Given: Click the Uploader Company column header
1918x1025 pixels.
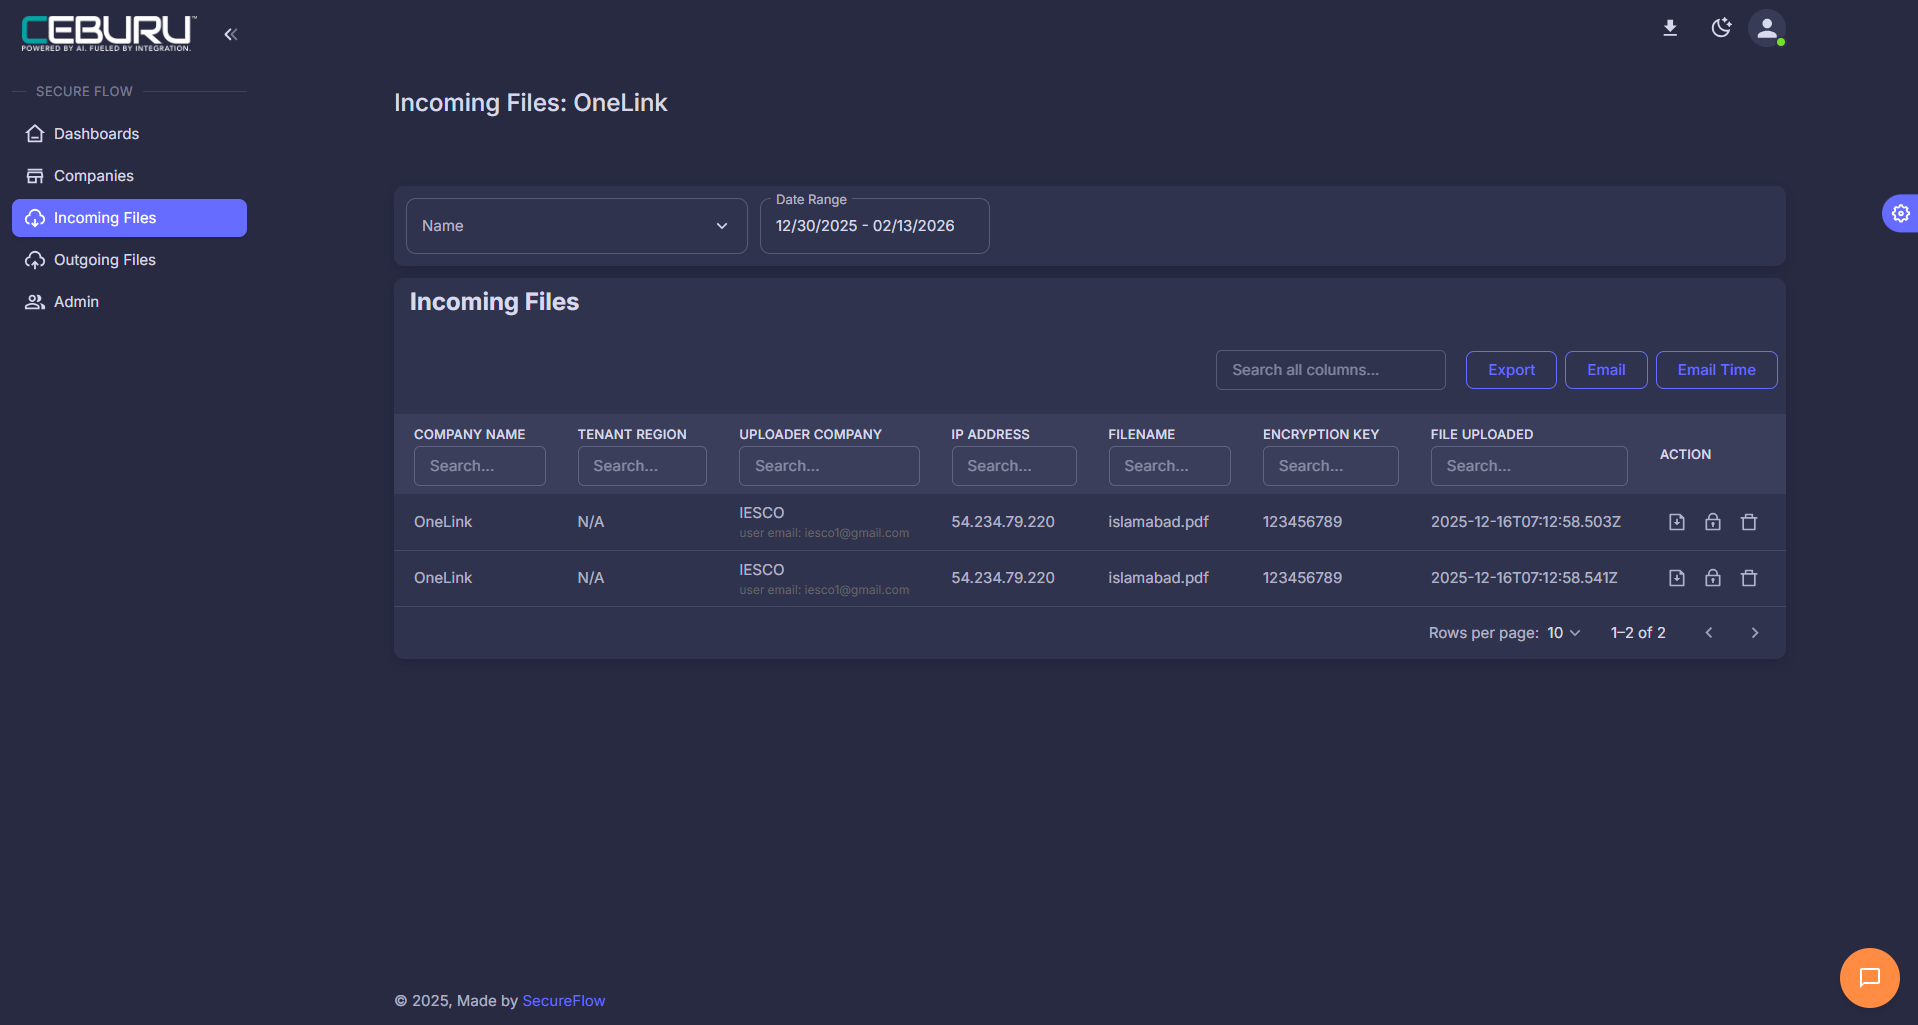Looking at the screenshot, I should (x=810, y=434).
